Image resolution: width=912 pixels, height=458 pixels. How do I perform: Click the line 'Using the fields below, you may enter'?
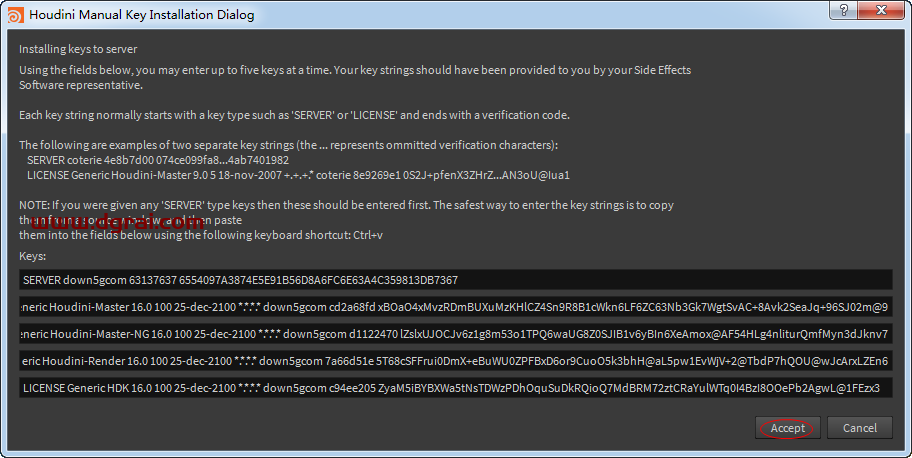(x=355, y=70)
